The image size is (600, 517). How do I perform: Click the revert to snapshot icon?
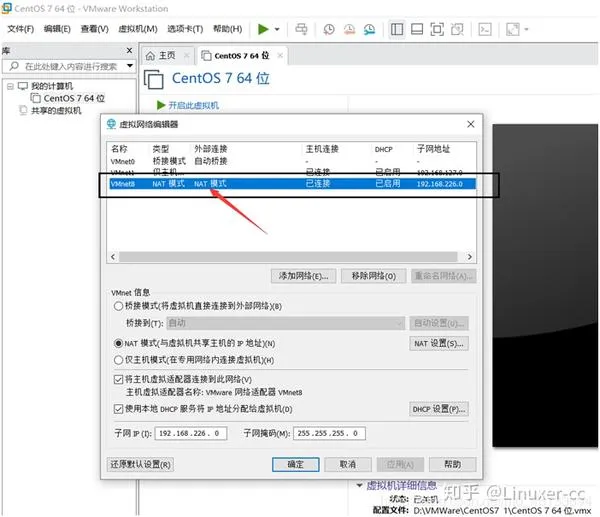[x=350, y=29]
